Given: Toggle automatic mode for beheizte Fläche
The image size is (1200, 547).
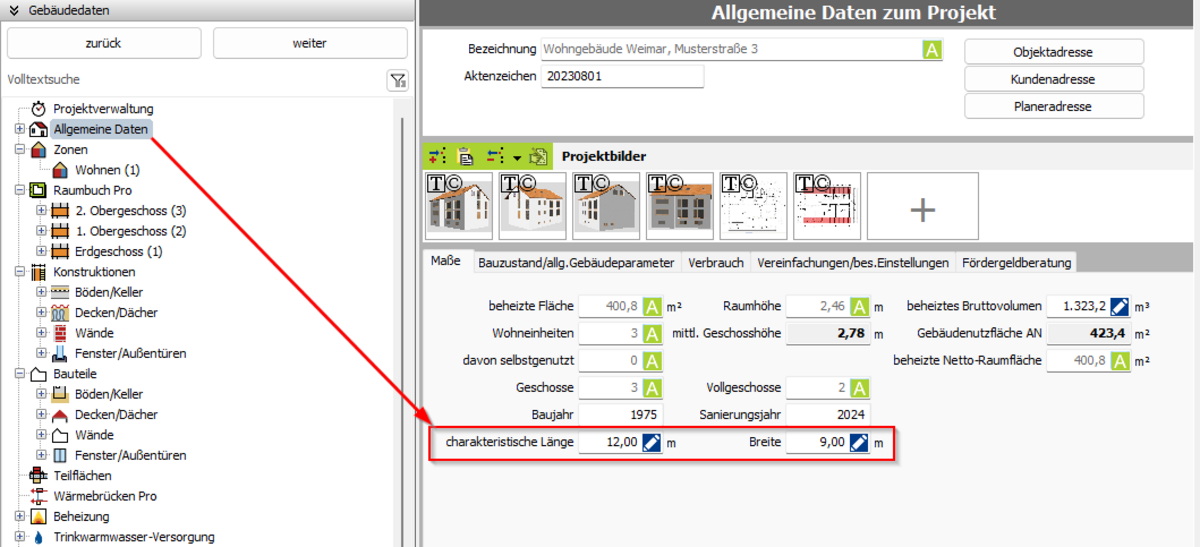Looking at the screenshot, I should [652, 307].
